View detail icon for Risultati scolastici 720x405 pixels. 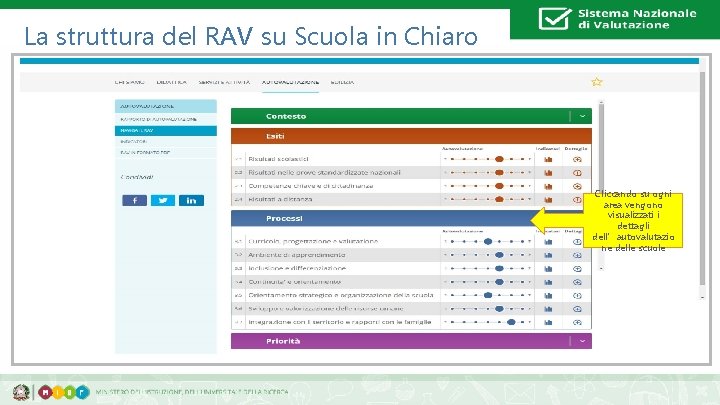click(577, 159)
